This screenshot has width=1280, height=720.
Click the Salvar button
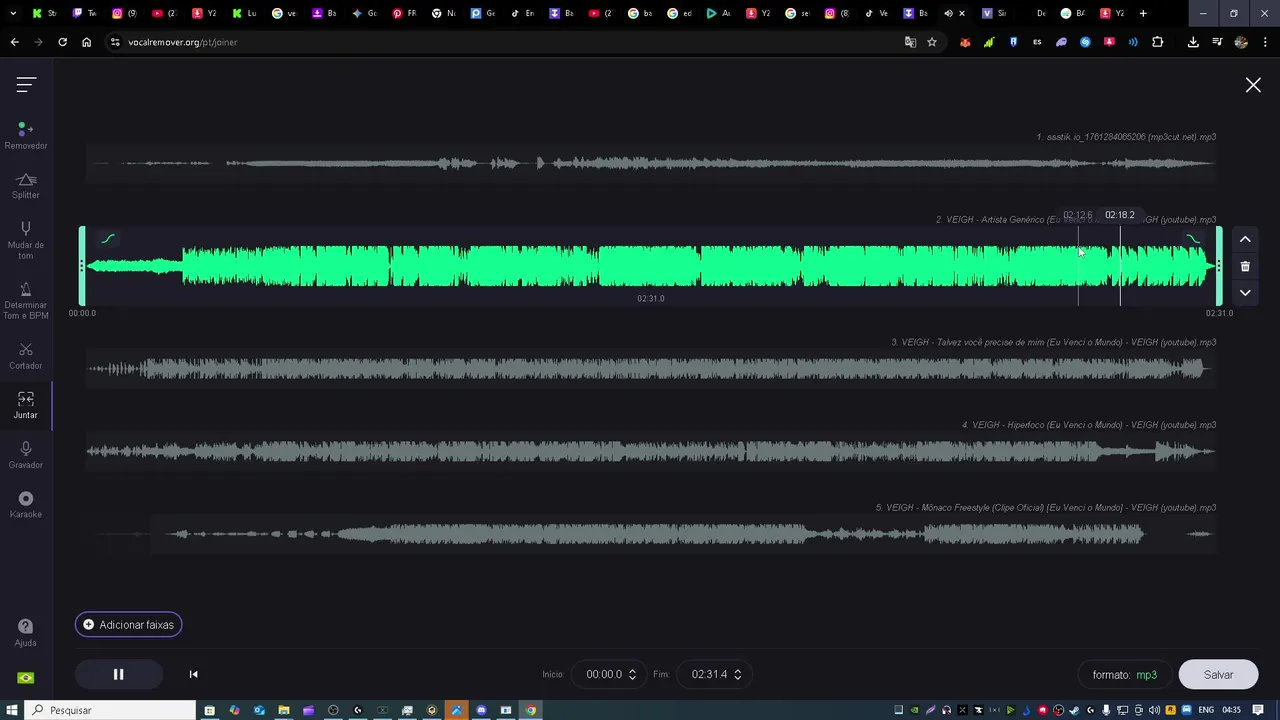(1218, 675)
